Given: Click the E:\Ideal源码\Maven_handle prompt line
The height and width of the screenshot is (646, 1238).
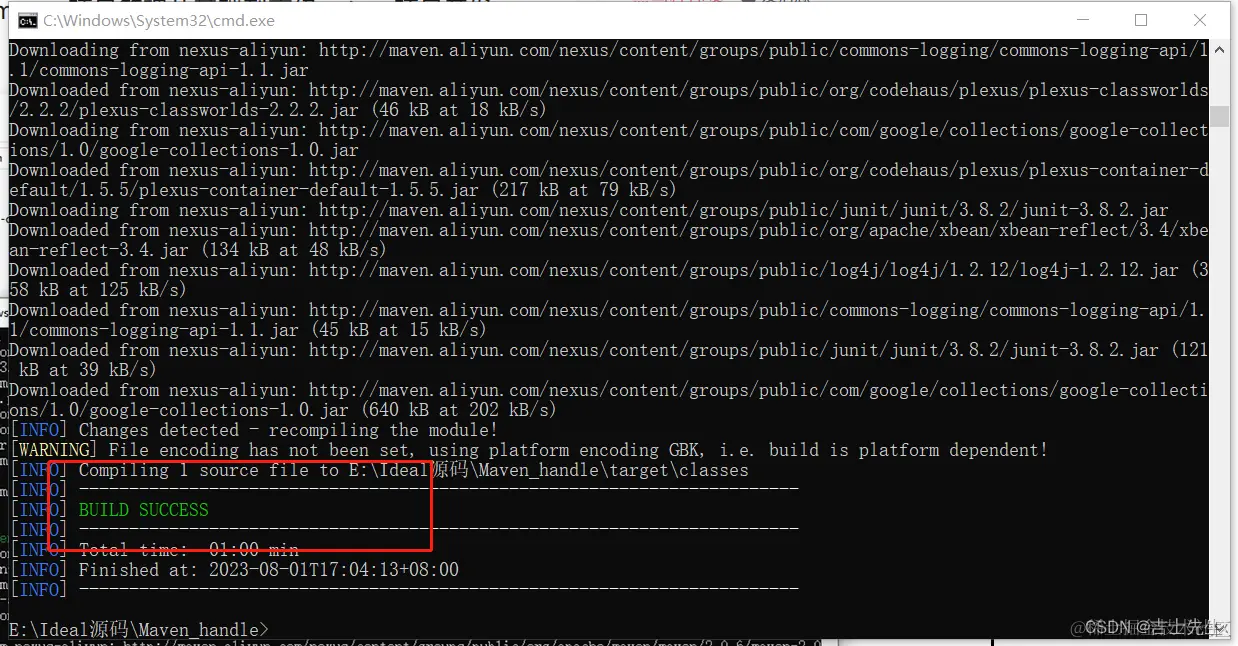Looking at the screenshot, I should [x=139, y=630].
